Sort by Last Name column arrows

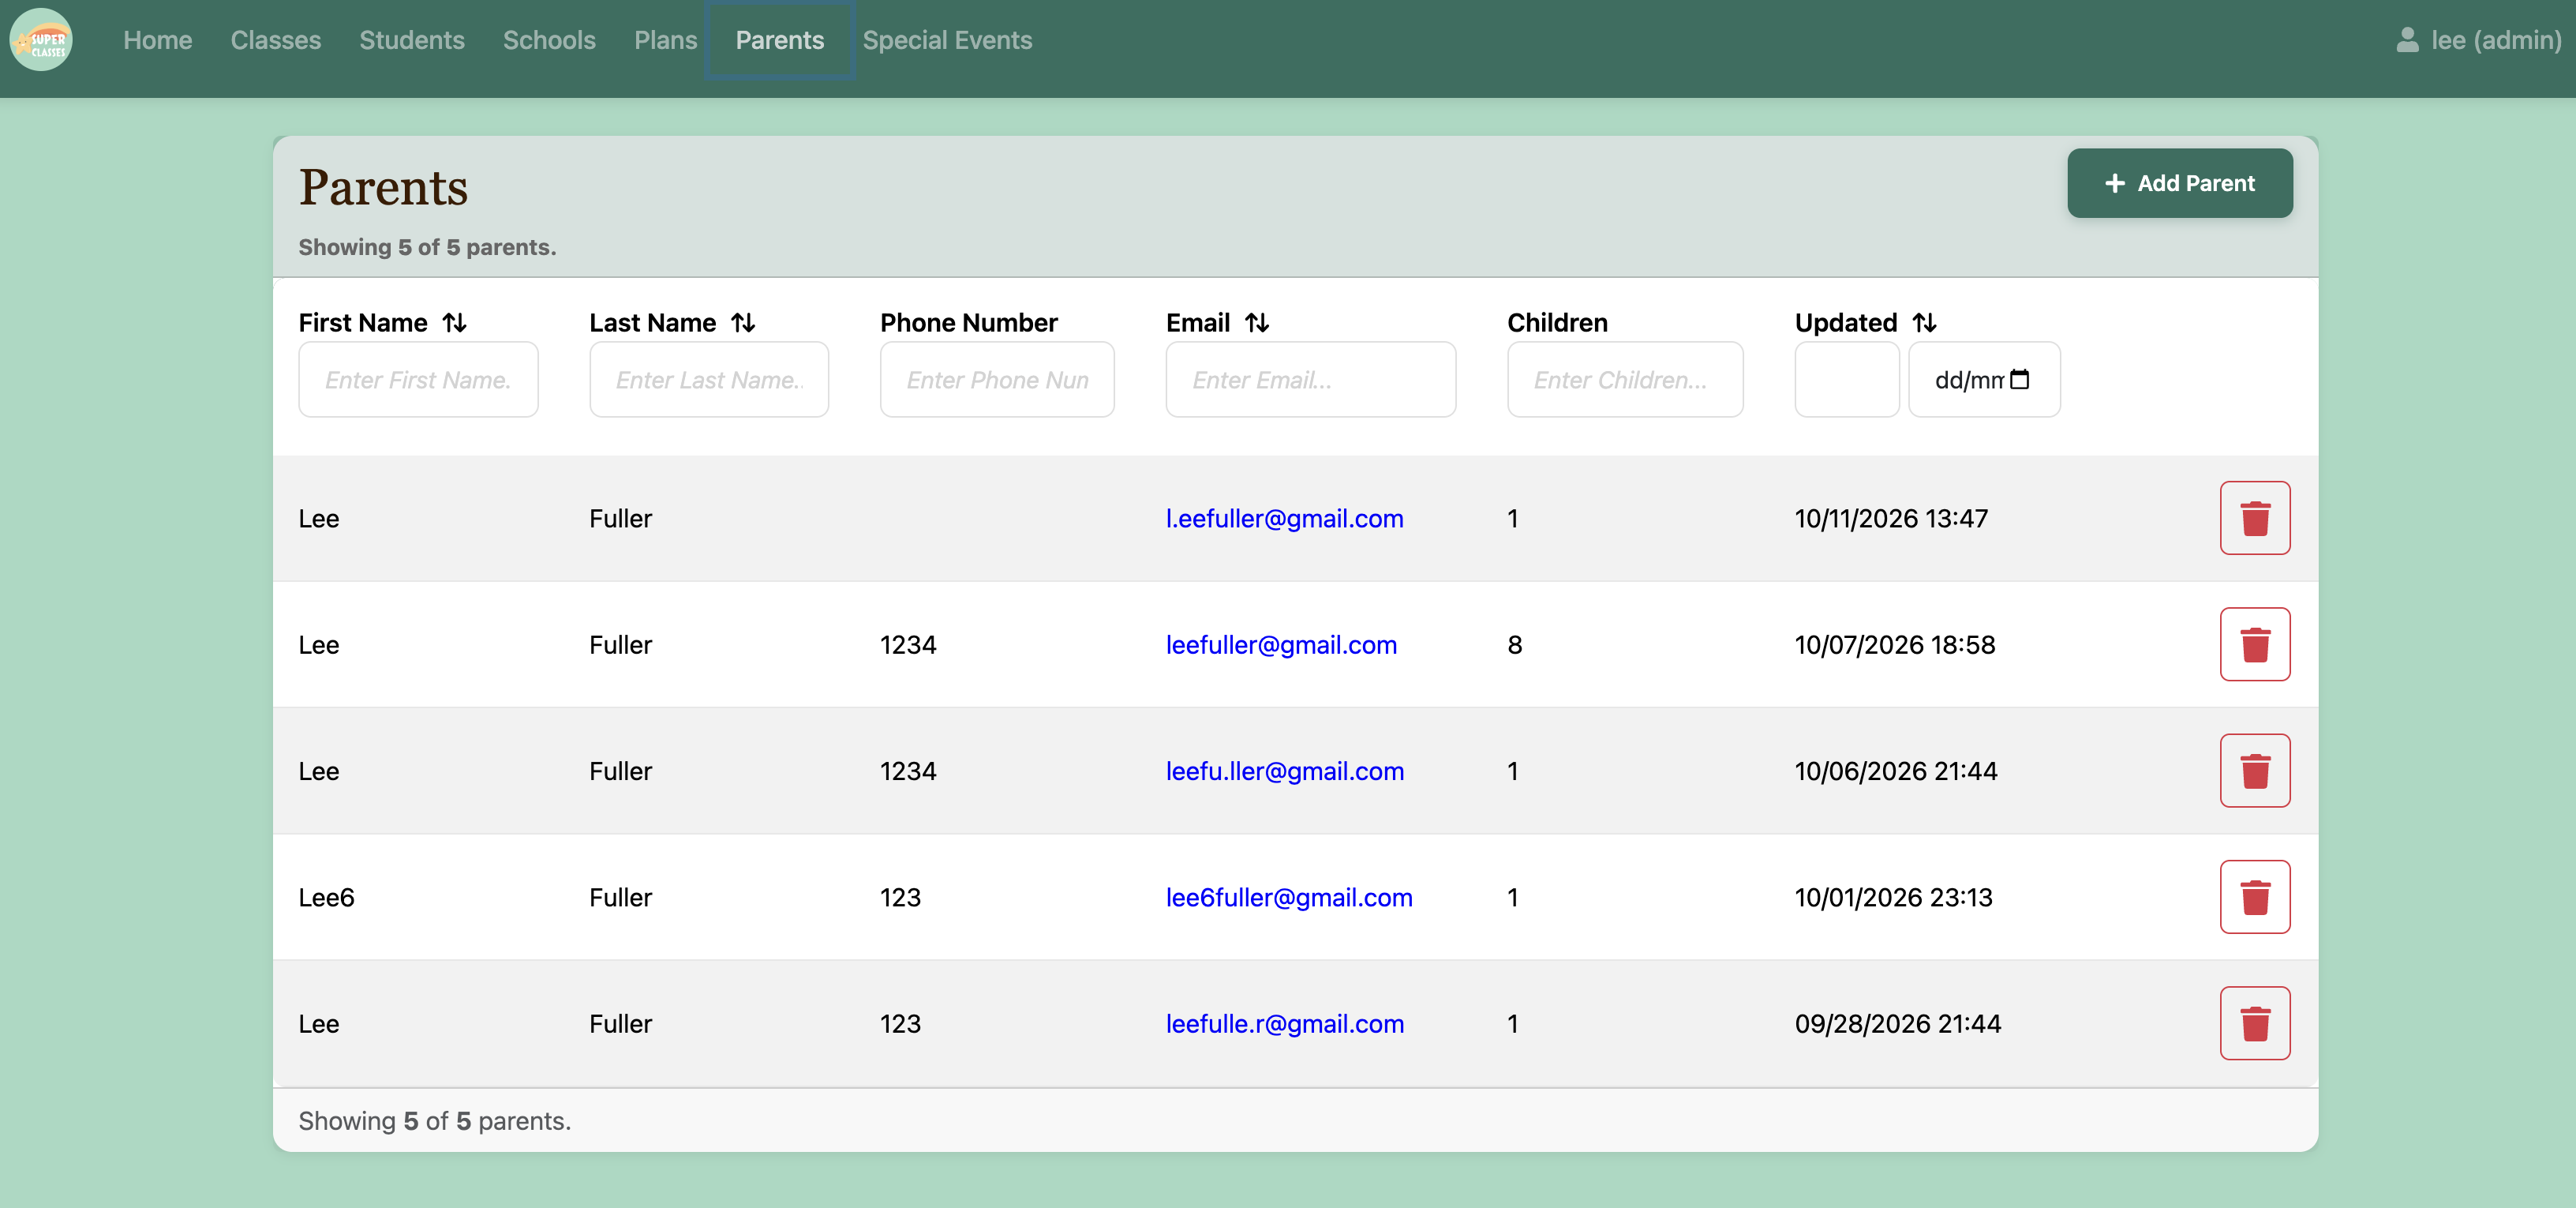coord(743,323)
